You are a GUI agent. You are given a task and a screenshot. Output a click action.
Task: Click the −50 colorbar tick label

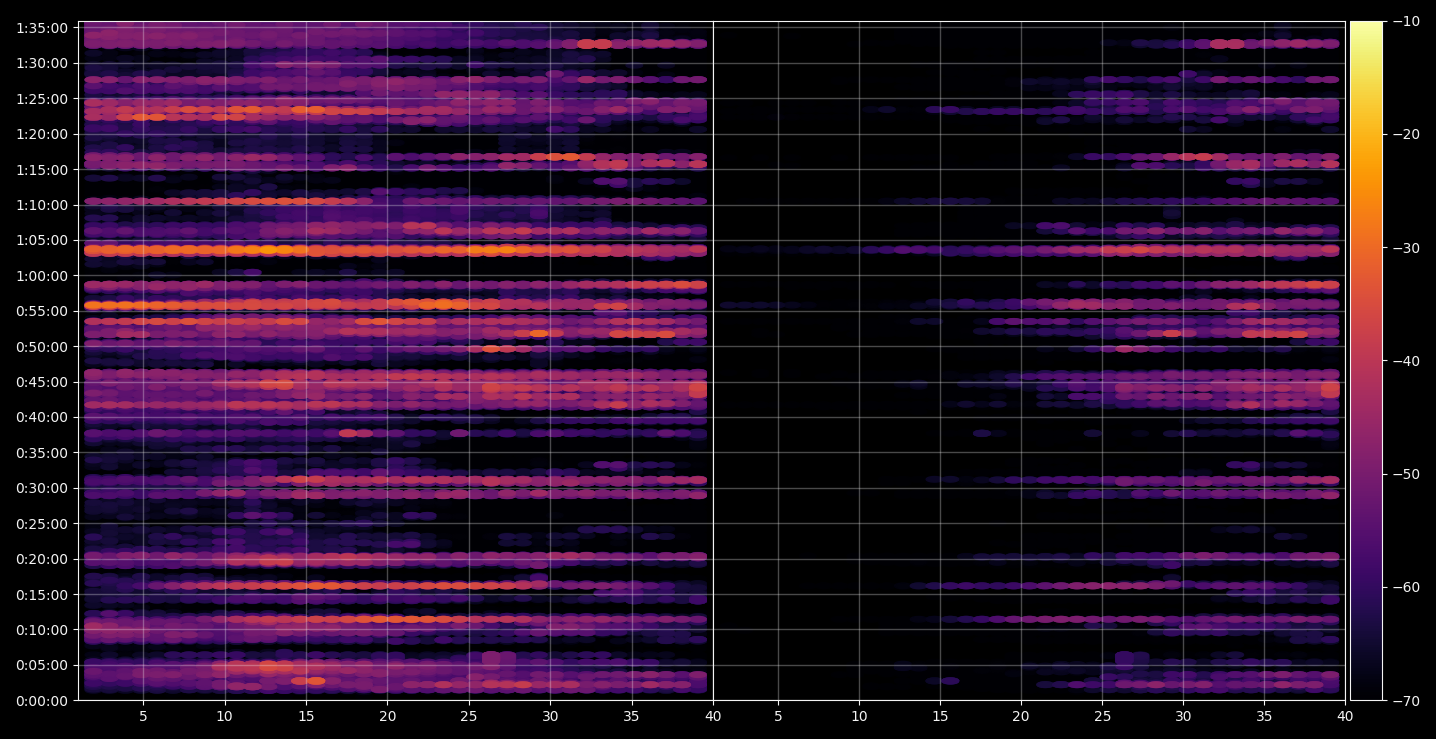click(1405, 474)
